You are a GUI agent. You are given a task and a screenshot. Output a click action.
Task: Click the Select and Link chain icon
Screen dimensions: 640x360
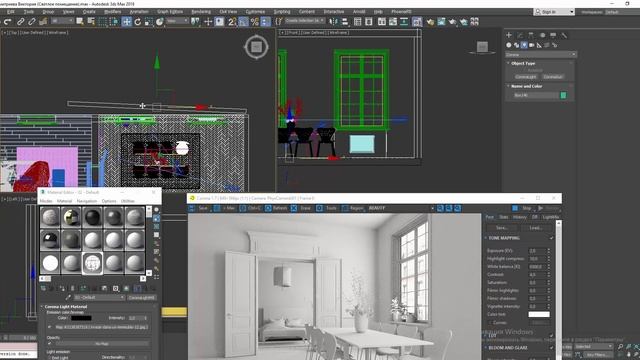(x=20, y=22)
